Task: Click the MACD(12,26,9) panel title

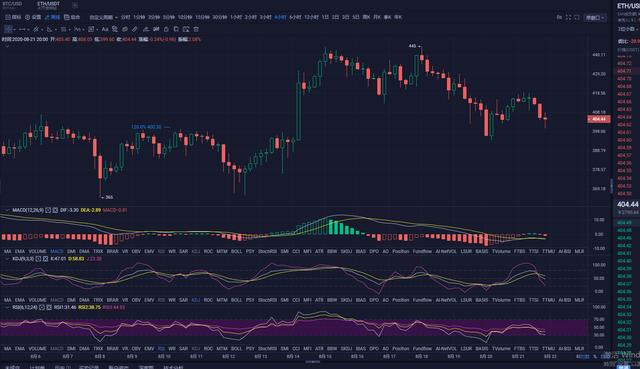Action: (28, 210)
